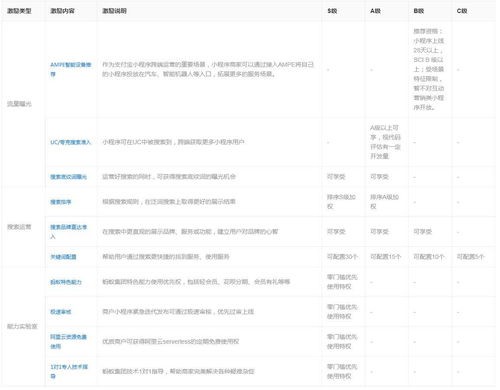The height and width of the screenshot is (390, 500).
Task: Open the AMPE智能设备推荐 link
Action: tap(71, 69)
